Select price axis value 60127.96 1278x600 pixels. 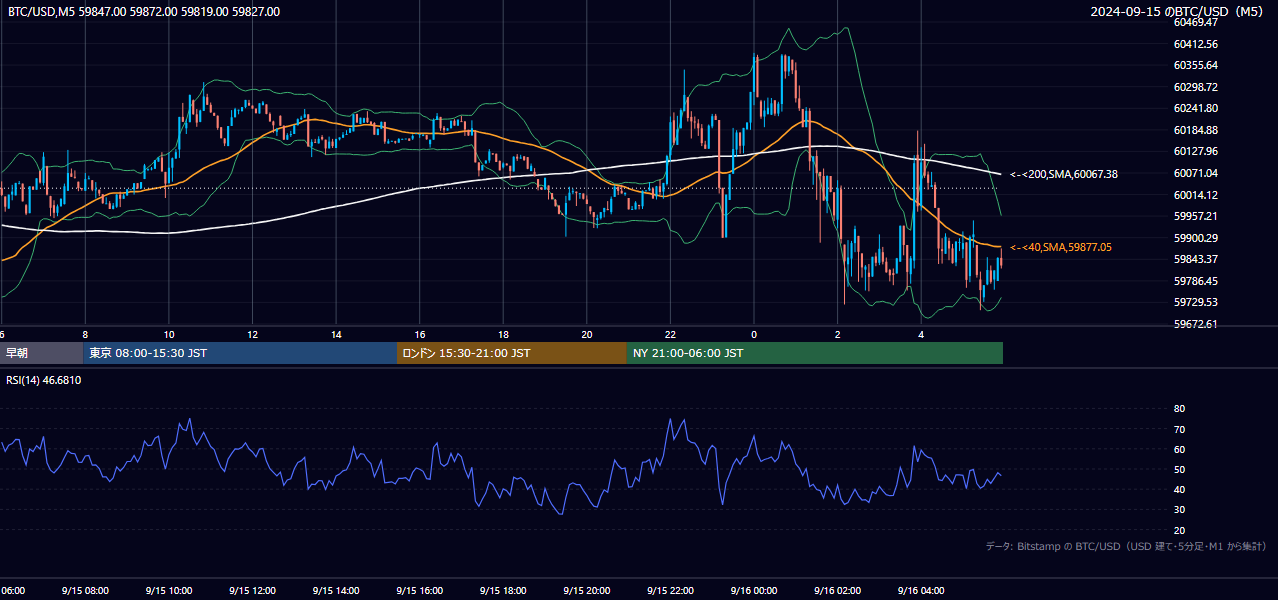[x=1196, y=151]
